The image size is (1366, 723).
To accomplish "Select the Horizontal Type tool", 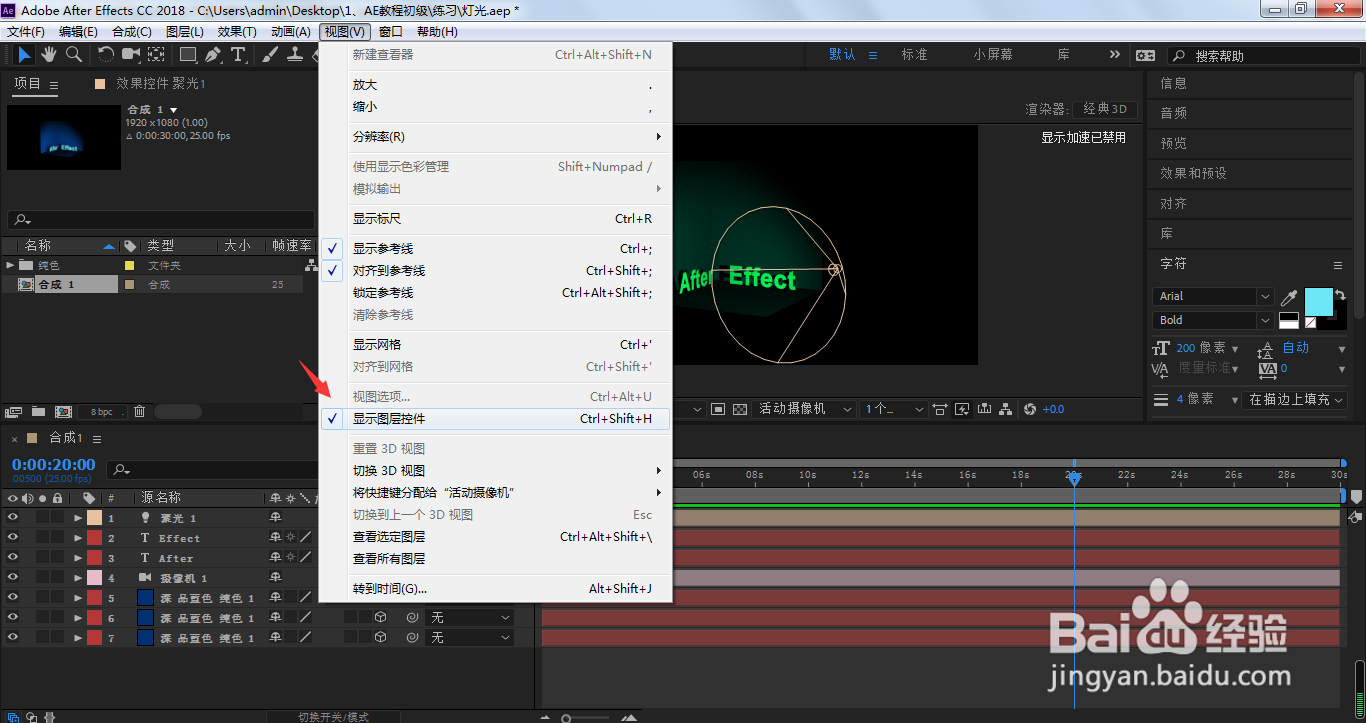I will (x=238, y=54).
